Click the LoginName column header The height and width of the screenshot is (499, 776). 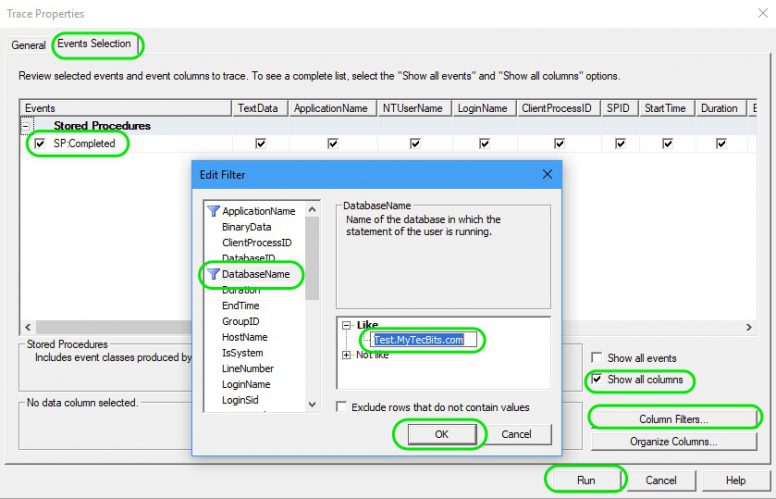pos(484,108)
